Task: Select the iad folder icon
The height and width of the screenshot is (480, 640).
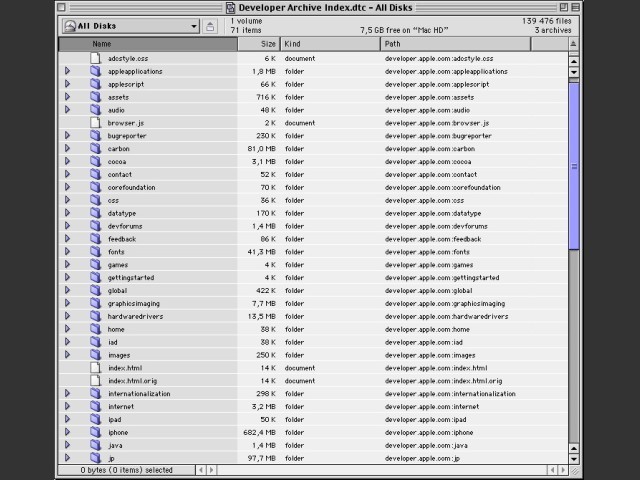Action: coord(96,342)
